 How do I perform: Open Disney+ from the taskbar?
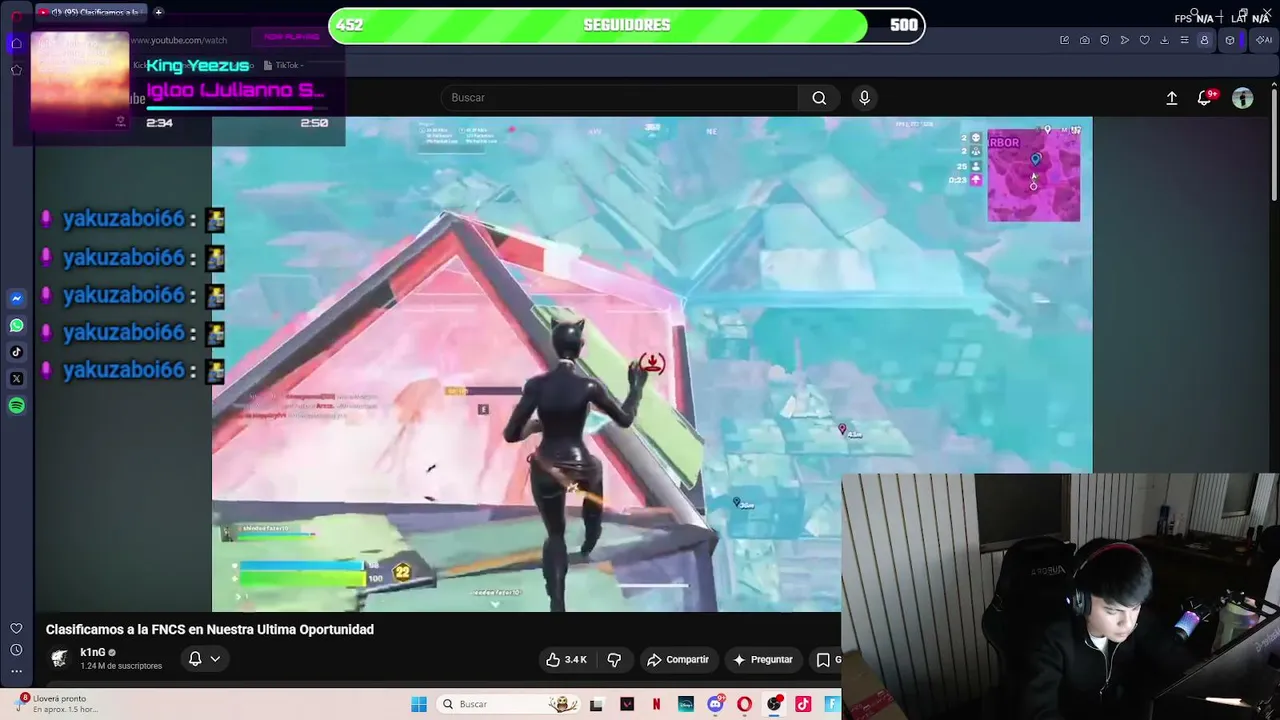click(686, 704)
